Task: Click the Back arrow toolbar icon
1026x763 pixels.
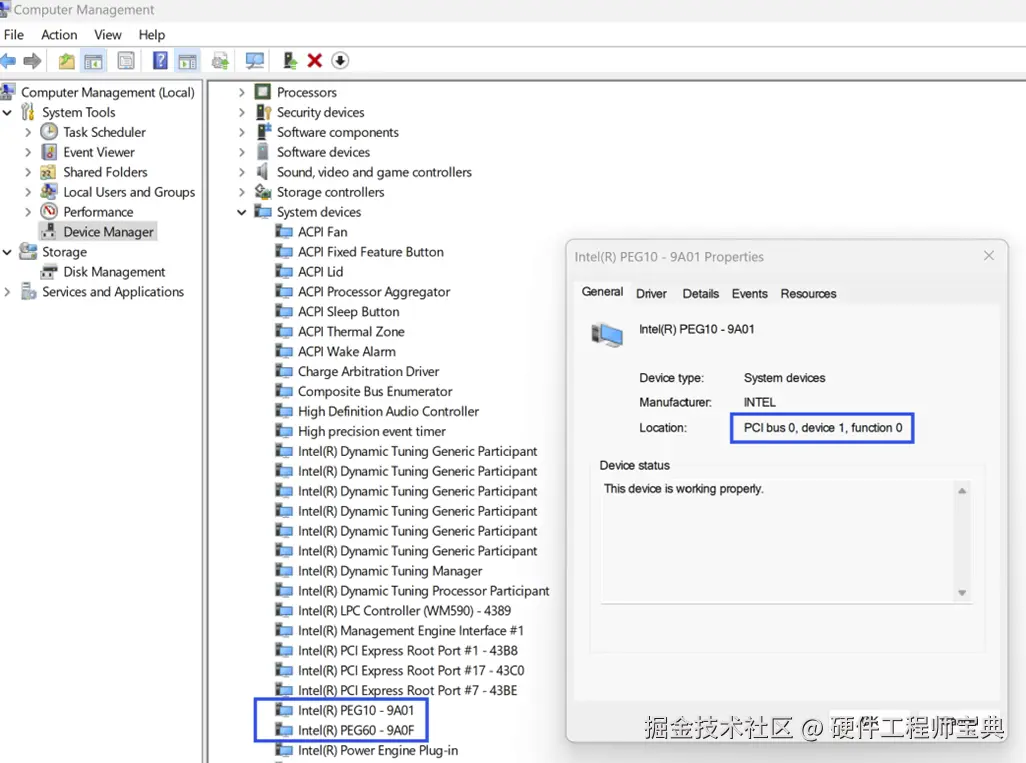Action: tap(9, 62)
